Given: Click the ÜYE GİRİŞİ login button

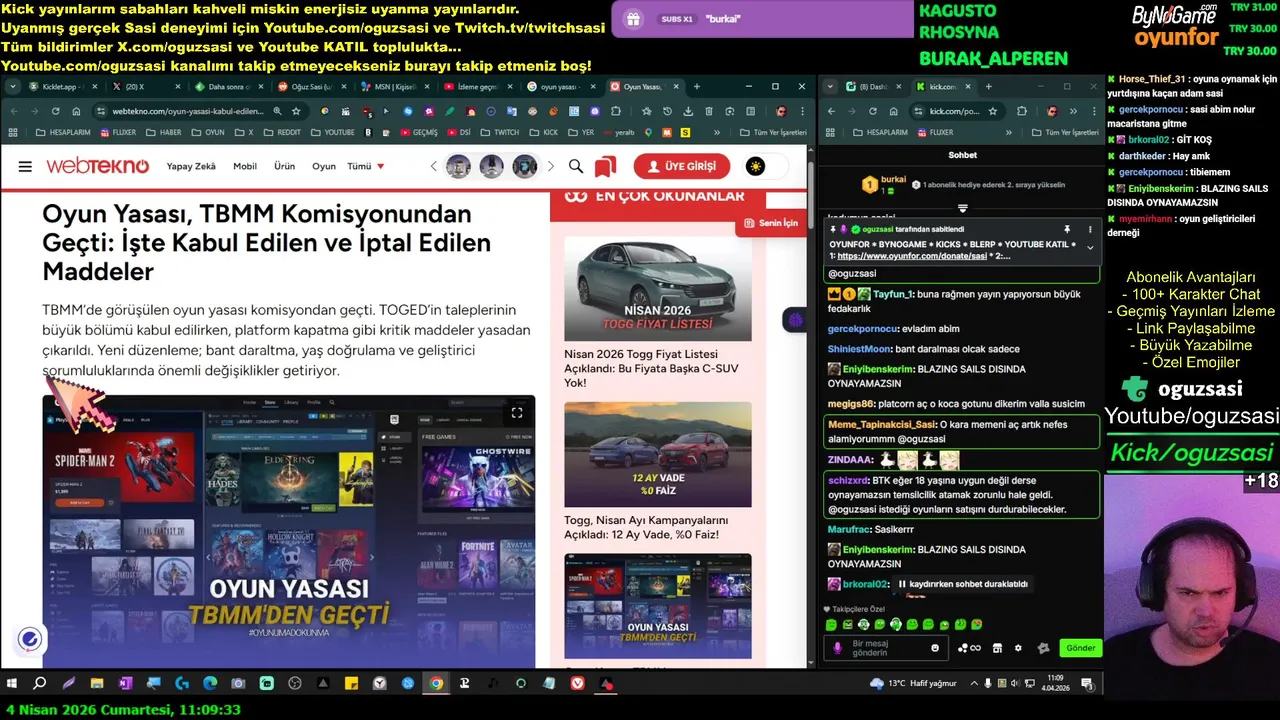Looking at the screenshot, I should [682, 167].
